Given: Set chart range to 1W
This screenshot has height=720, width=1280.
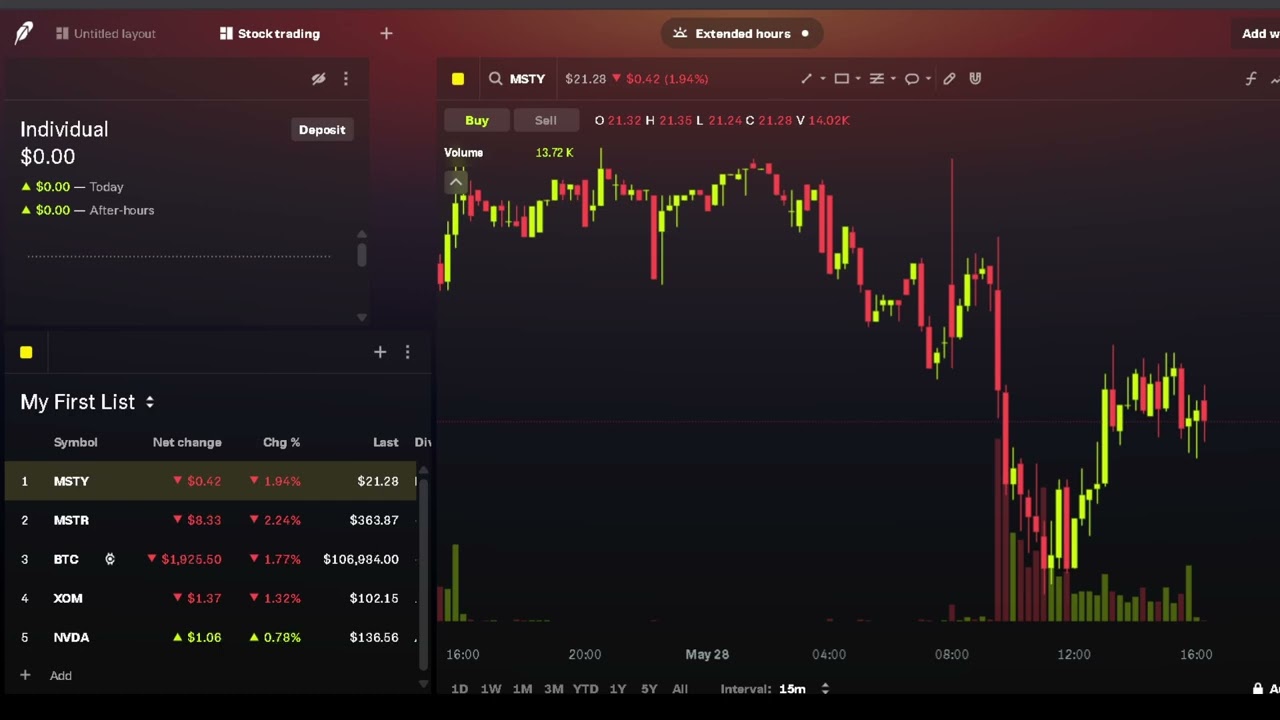Looking at the screenshot, I should (491, 689).
